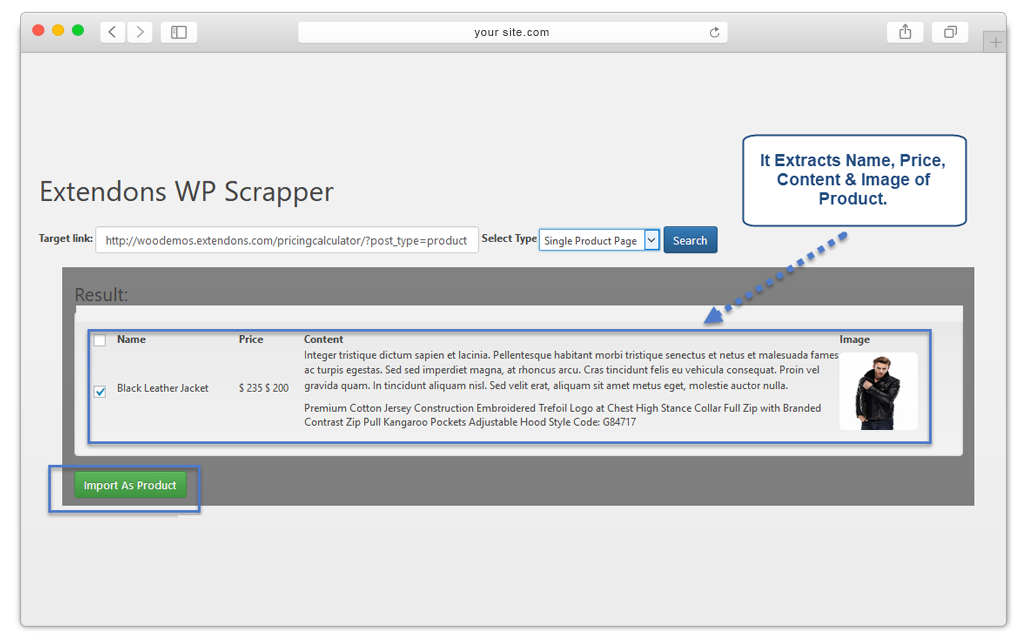1024x643 pixels.
Task: Open the leather jacket product thumbnail
Action: [878, 391]
